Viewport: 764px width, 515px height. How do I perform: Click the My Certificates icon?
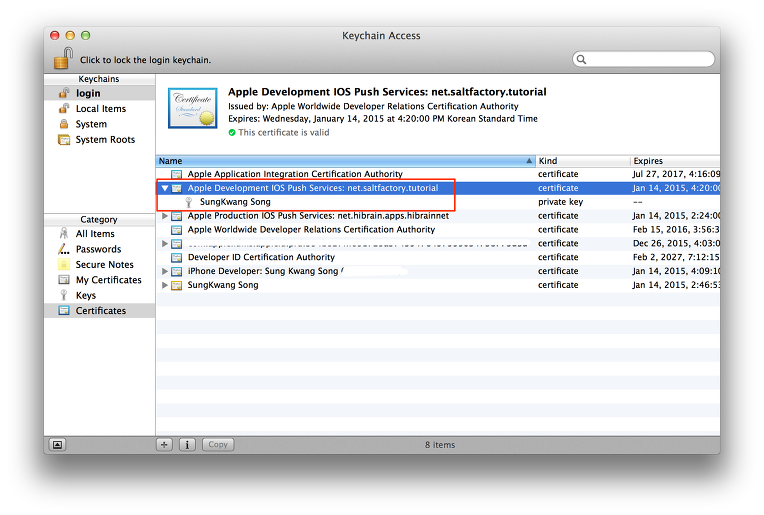(64, 280)
